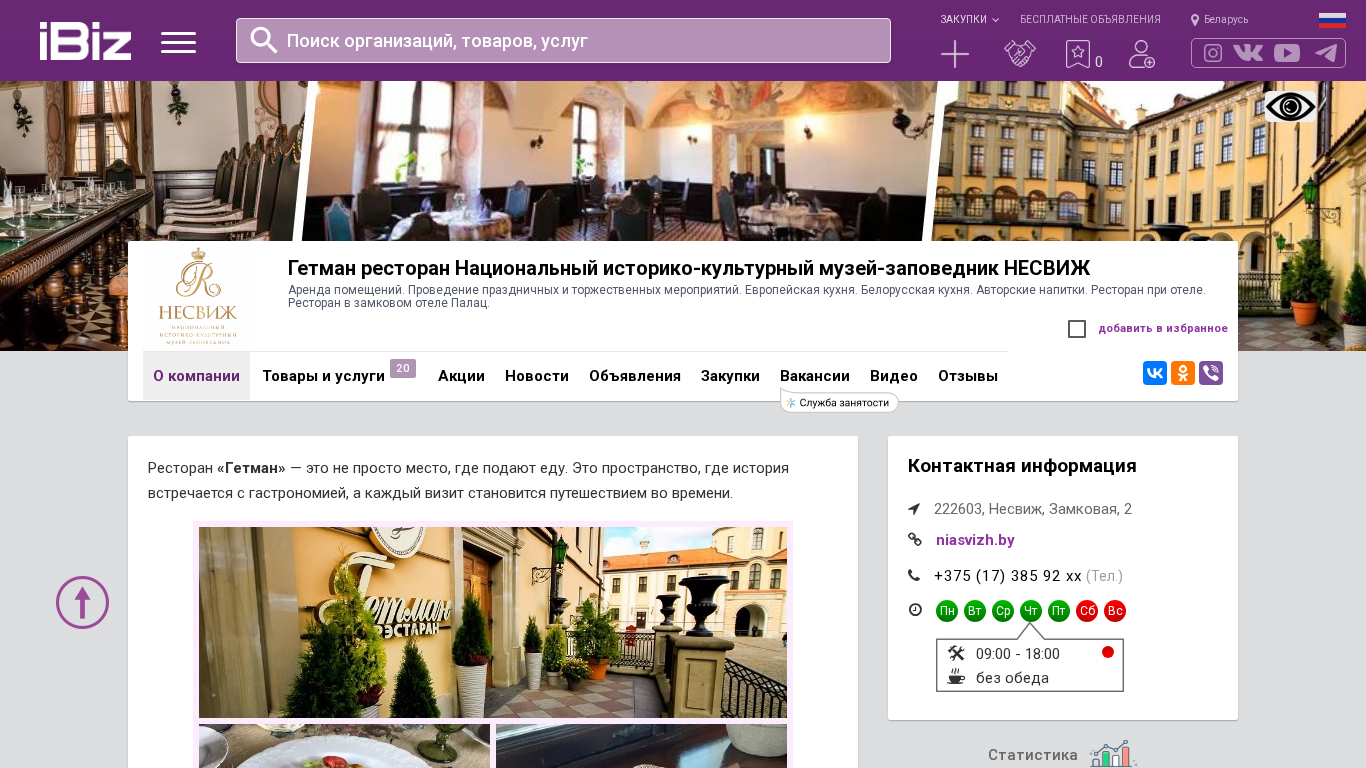Click the phone handset icon
Viewport: 1366px width, 768px height.
914,575
